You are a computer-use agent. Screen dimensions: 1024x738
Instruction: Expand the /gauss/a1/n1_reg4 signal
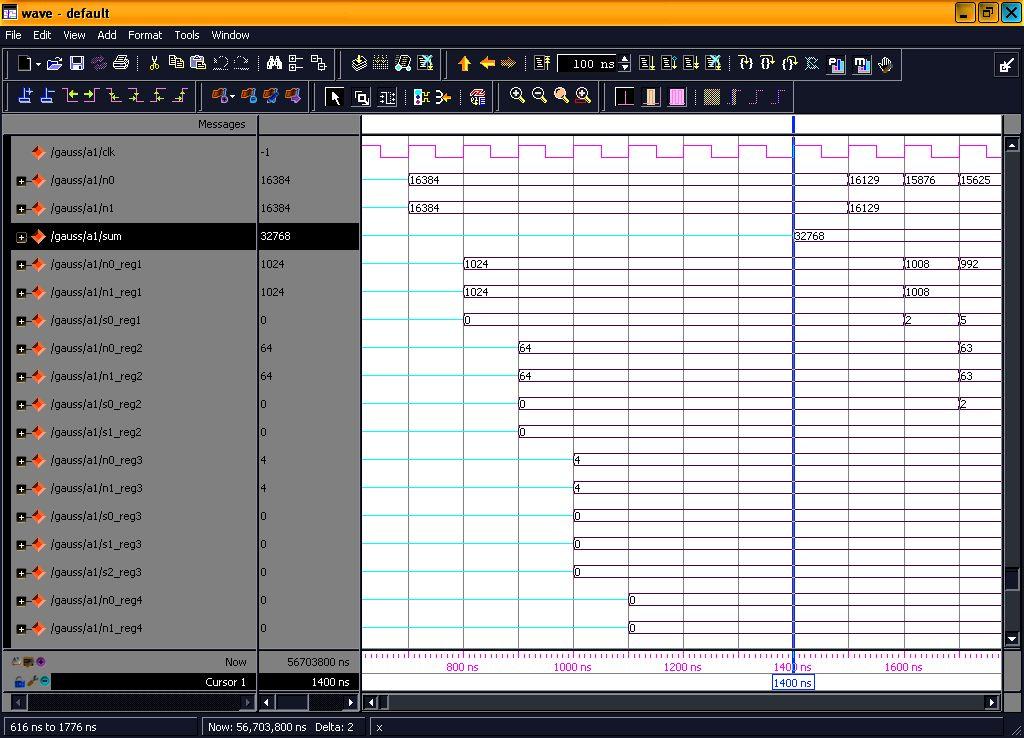[21, 629]
